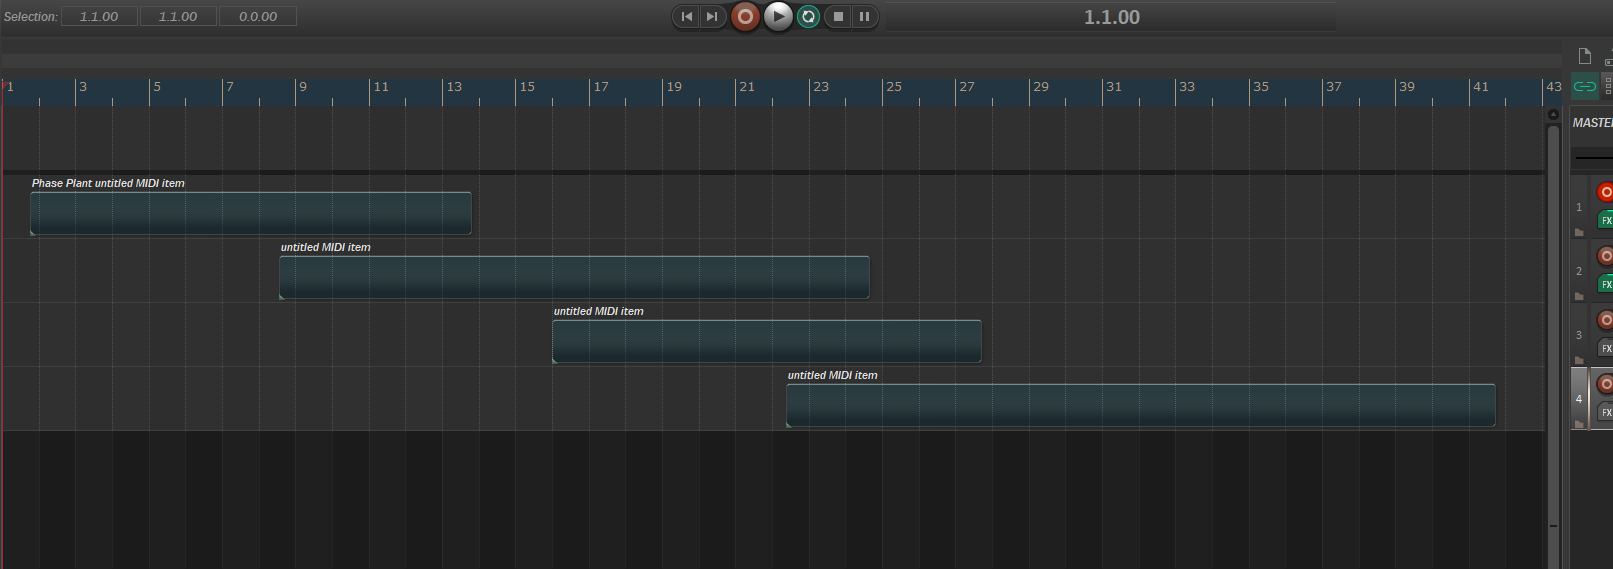Create a new project via page icon
Image resolution: width=1613 pixels, height=569 pixels.
click(x=1584, y=56)
